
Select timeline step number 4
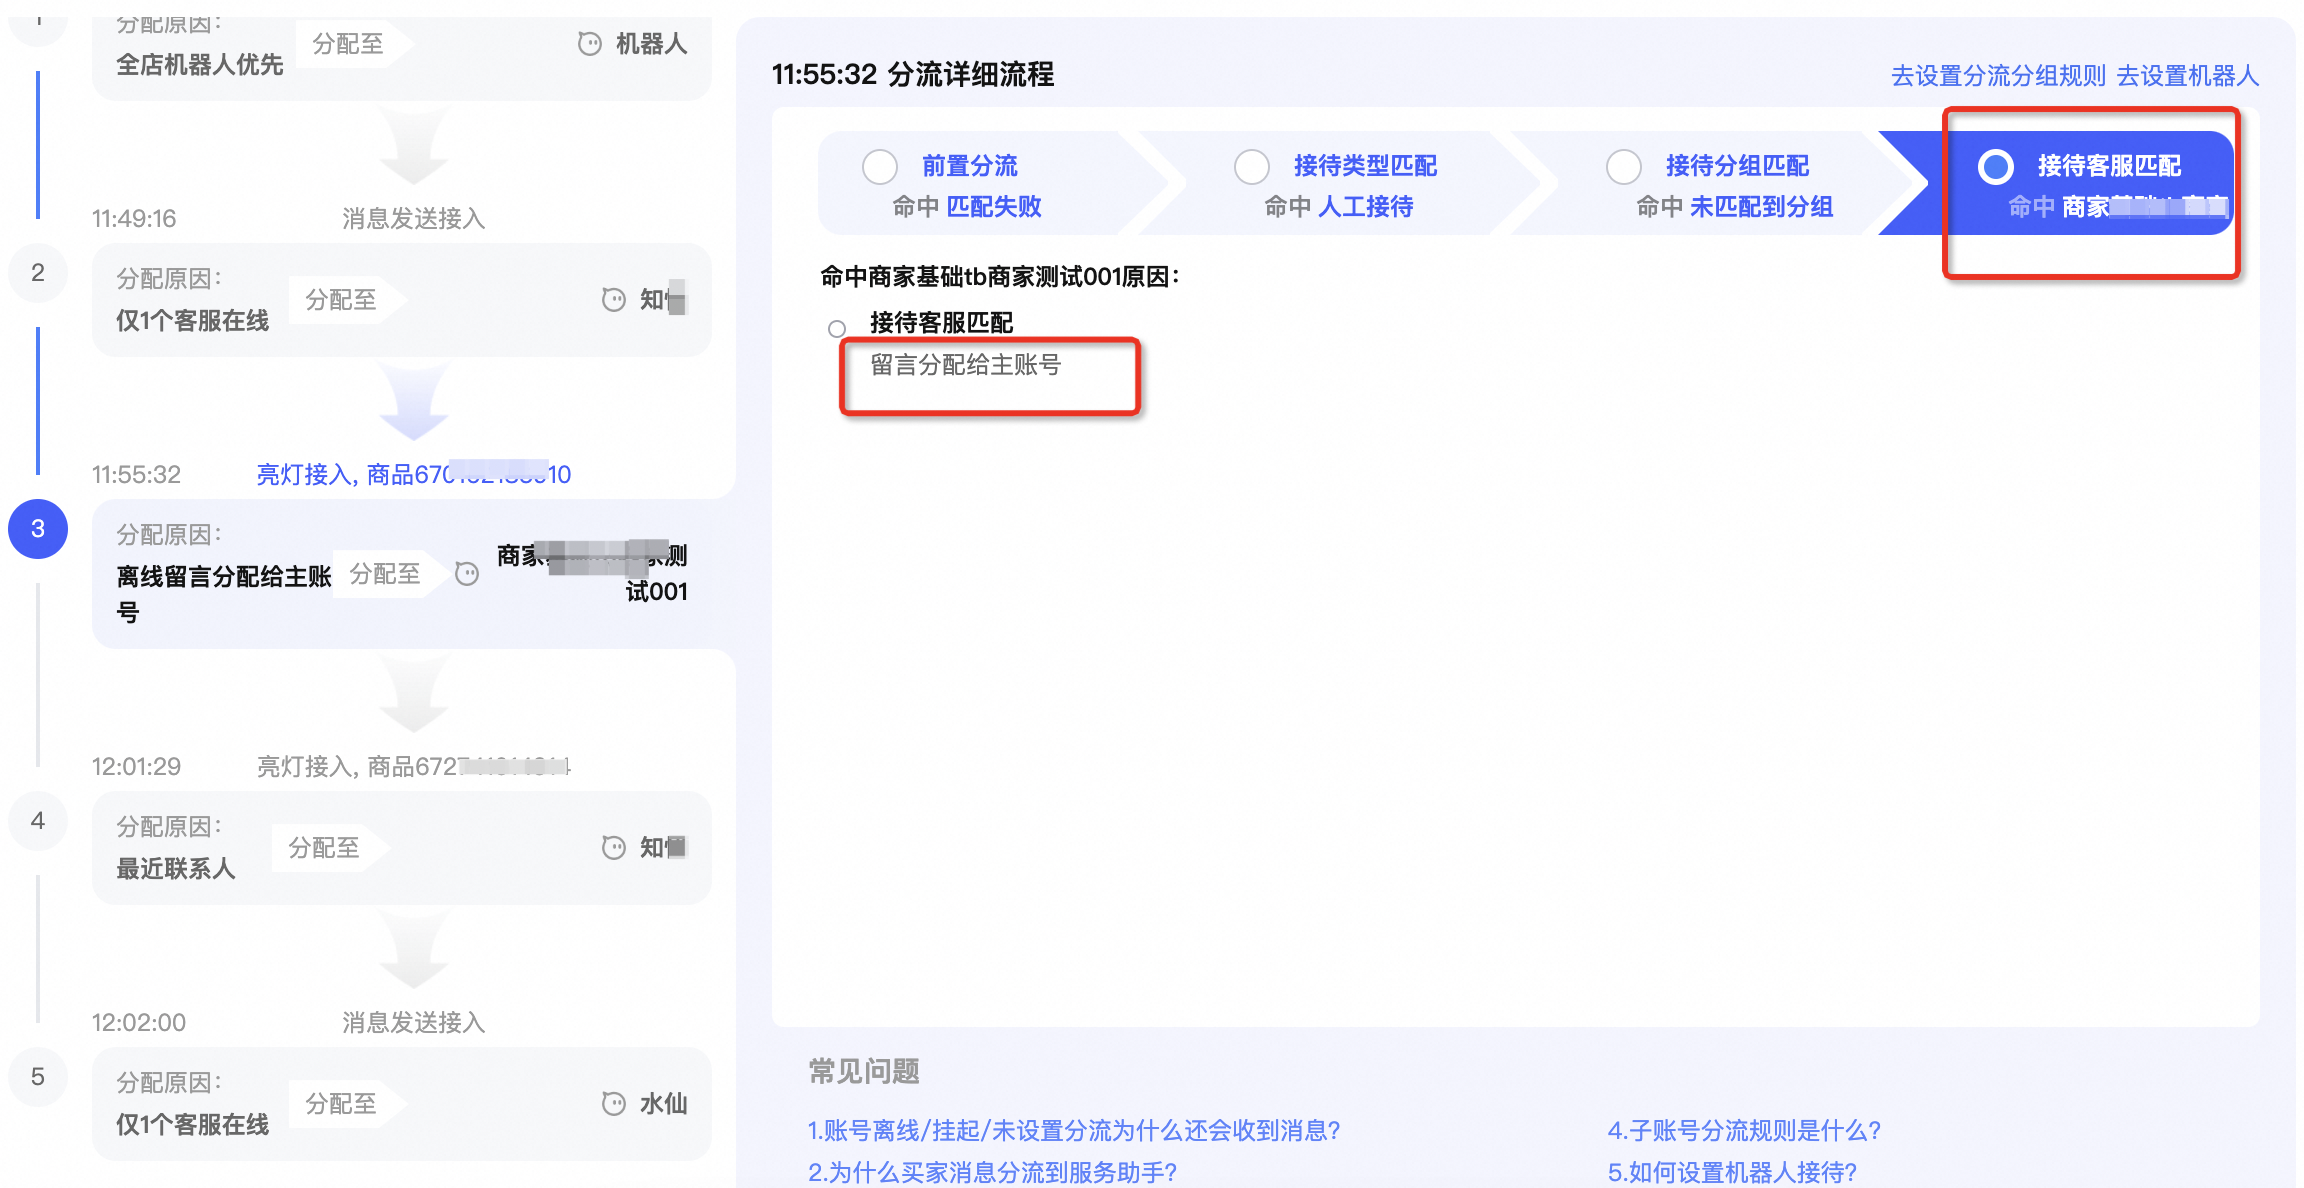tap(38, 820)
